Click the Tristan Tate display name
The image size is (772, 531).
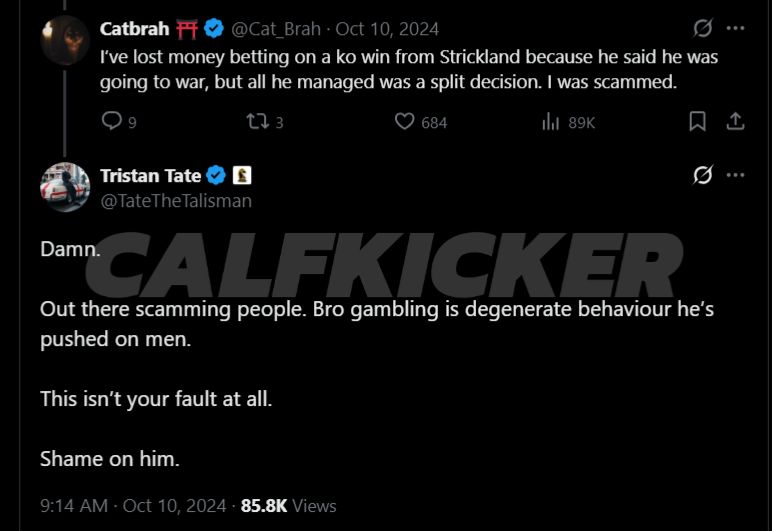coord(151,176)
